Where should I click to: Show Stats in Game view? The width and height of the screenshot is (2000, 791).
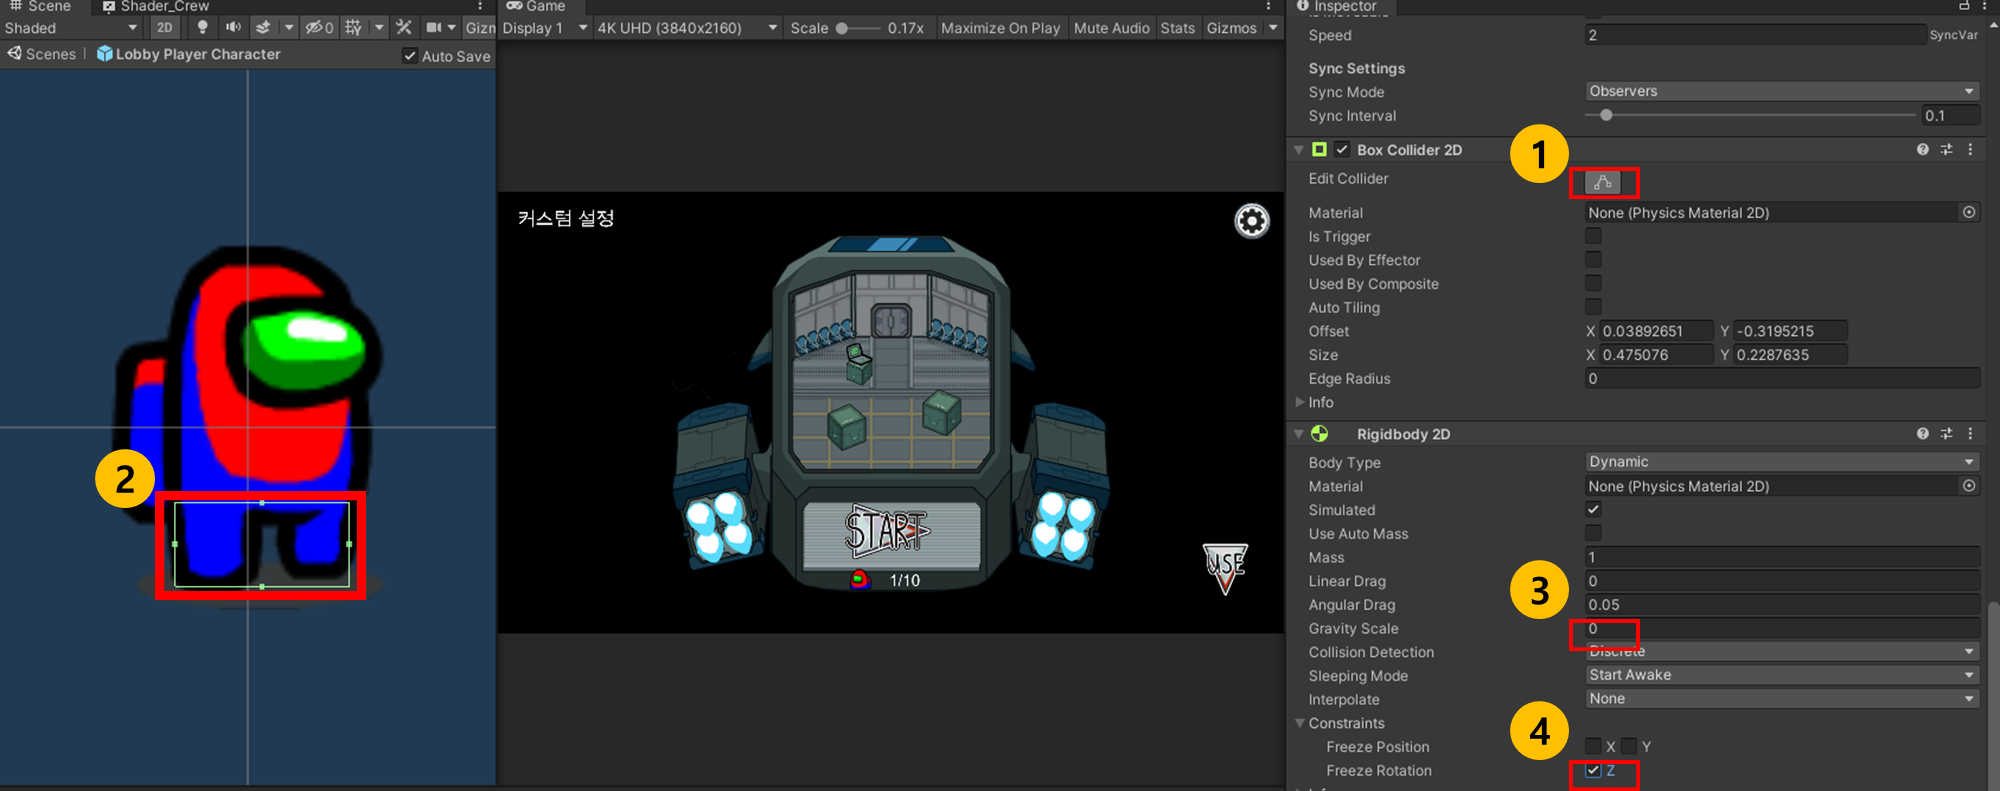tap(1177, 28)
